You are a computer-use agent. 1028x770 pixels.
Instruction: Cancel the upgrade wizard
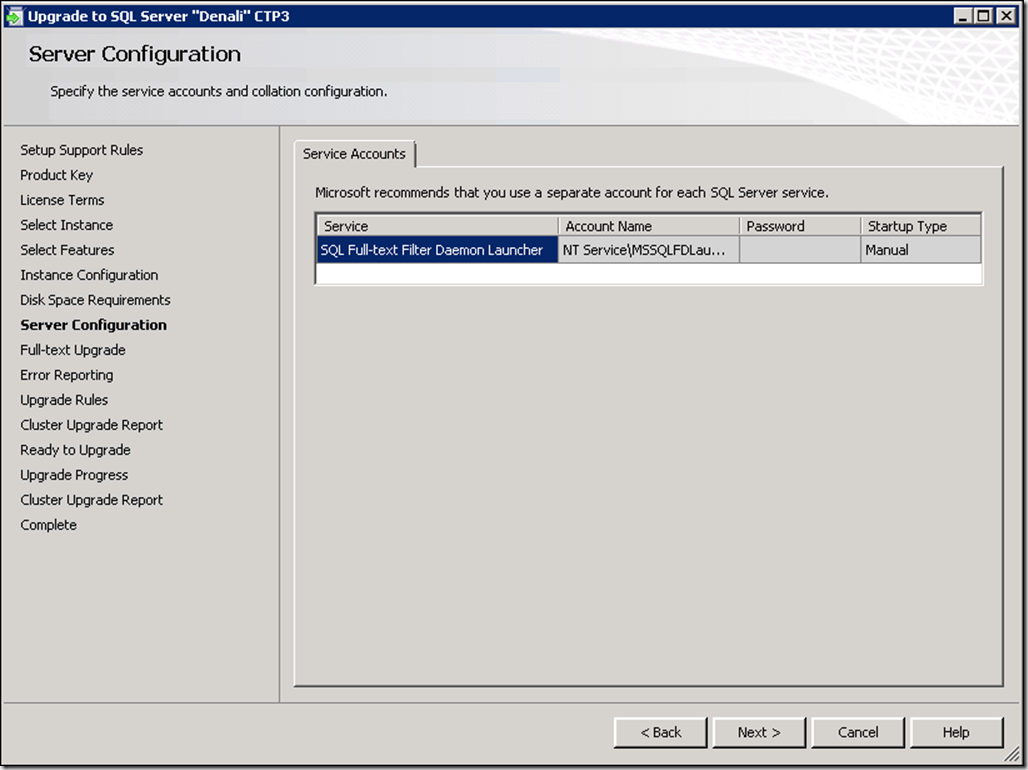(x=857, y=732)
